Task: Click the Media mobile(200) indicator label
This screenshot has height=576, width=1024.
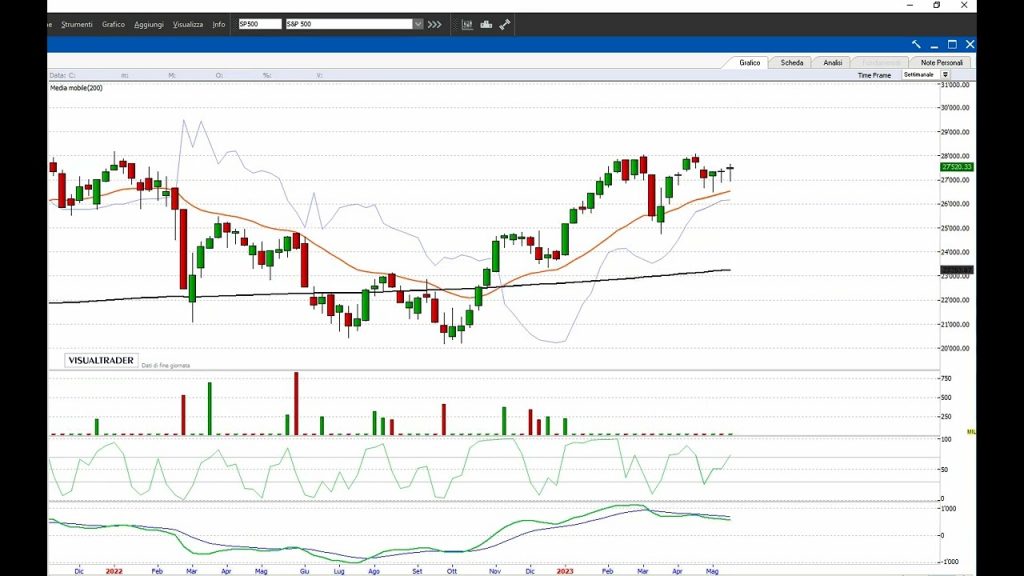Action: 76,88
